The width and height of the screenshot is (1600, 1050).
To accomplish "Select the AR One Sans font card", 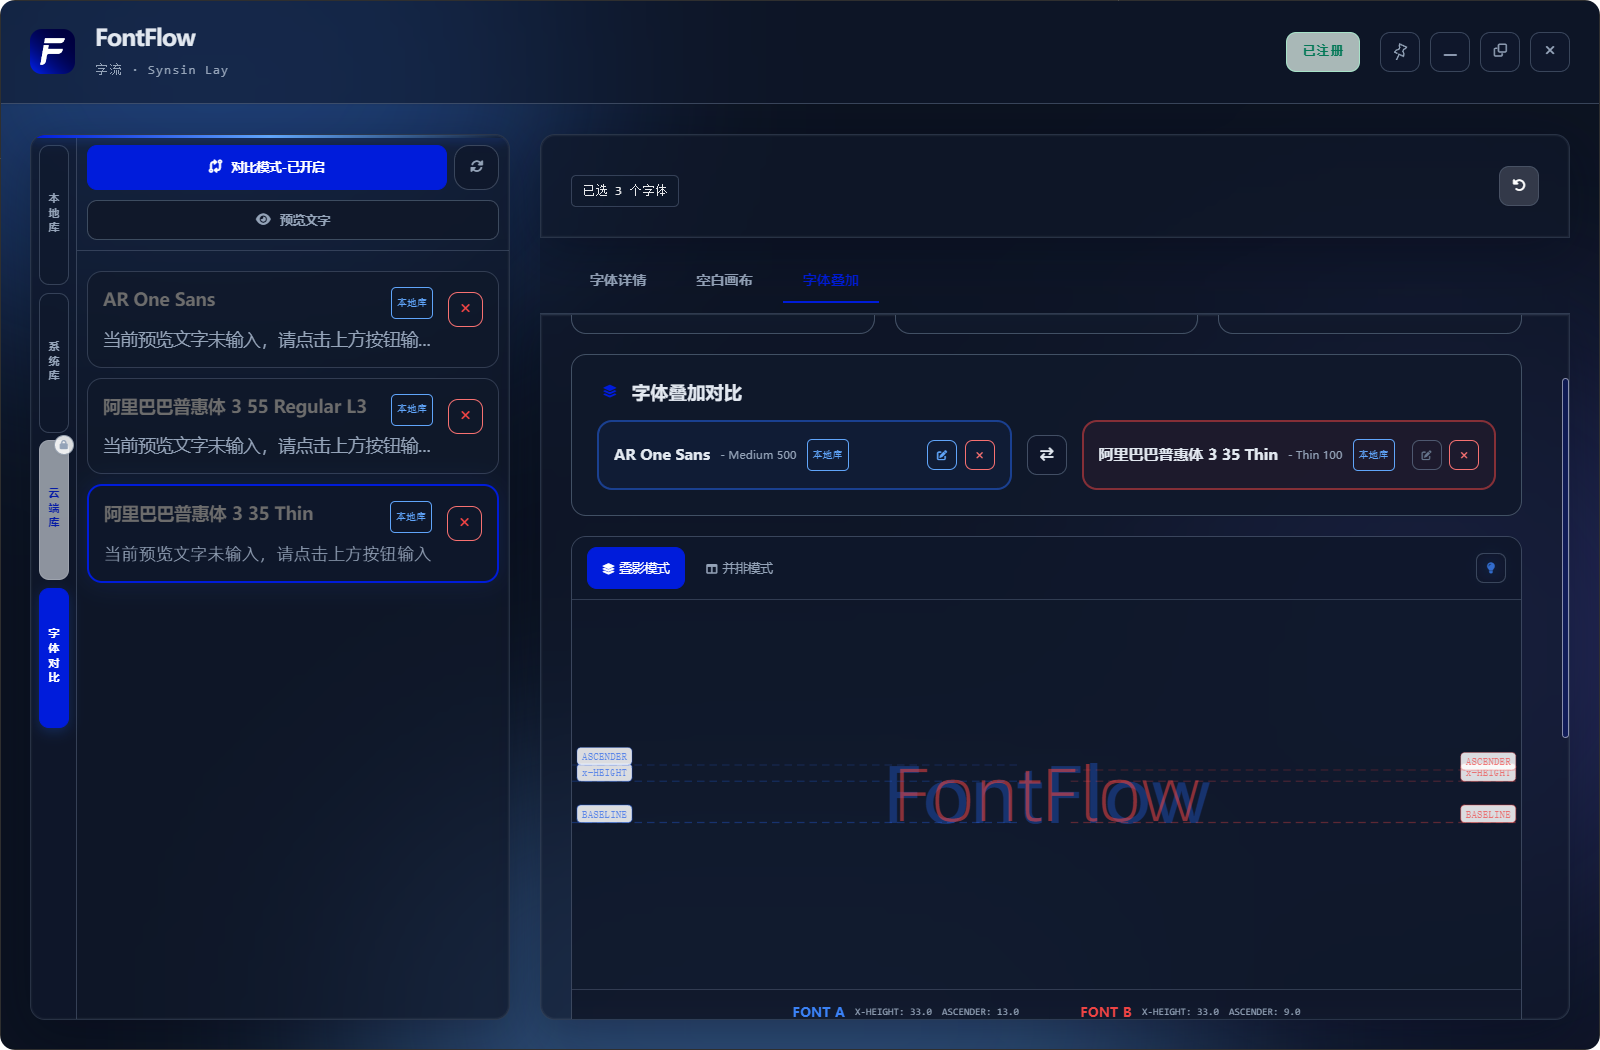I will click(293, 319).
